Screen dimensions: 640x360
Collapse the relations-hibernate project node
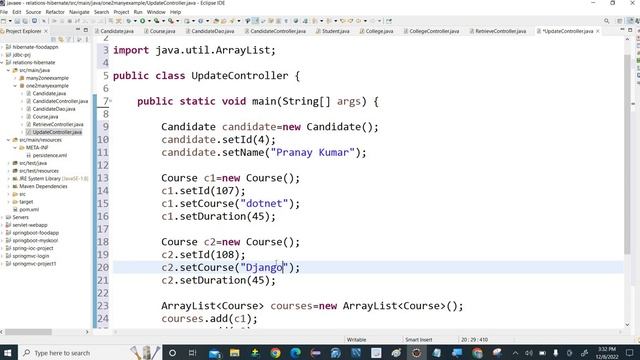tap(2, 62)
